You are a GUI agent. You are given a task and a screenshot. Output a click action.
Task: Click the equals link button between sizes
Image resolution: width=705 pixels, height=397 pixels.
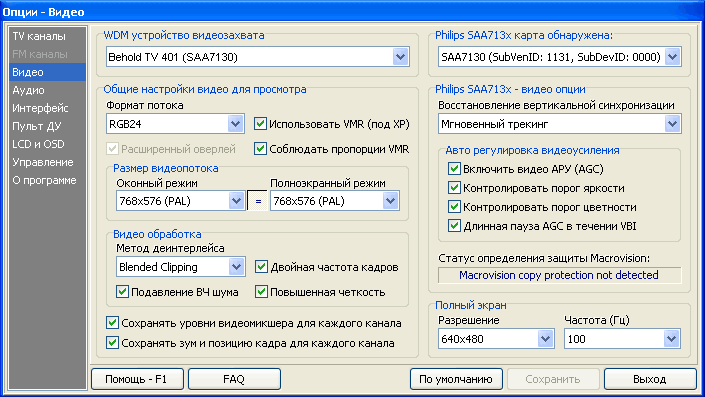(x=258, y=201)
